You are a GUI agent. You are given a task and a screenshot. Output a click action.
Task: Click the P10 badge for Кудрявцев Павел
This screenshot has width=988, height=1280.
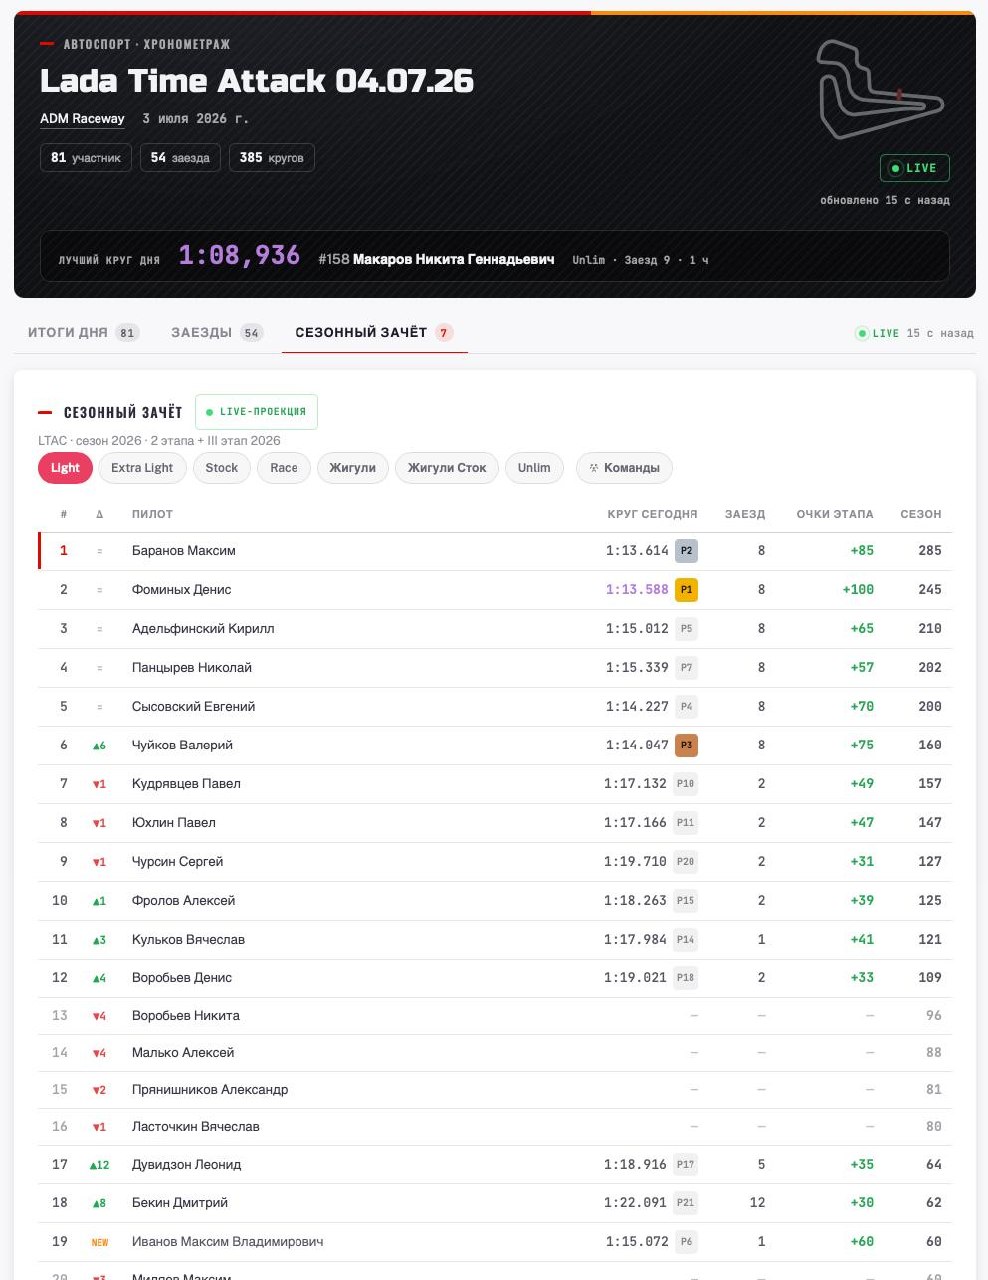(685, 784)
